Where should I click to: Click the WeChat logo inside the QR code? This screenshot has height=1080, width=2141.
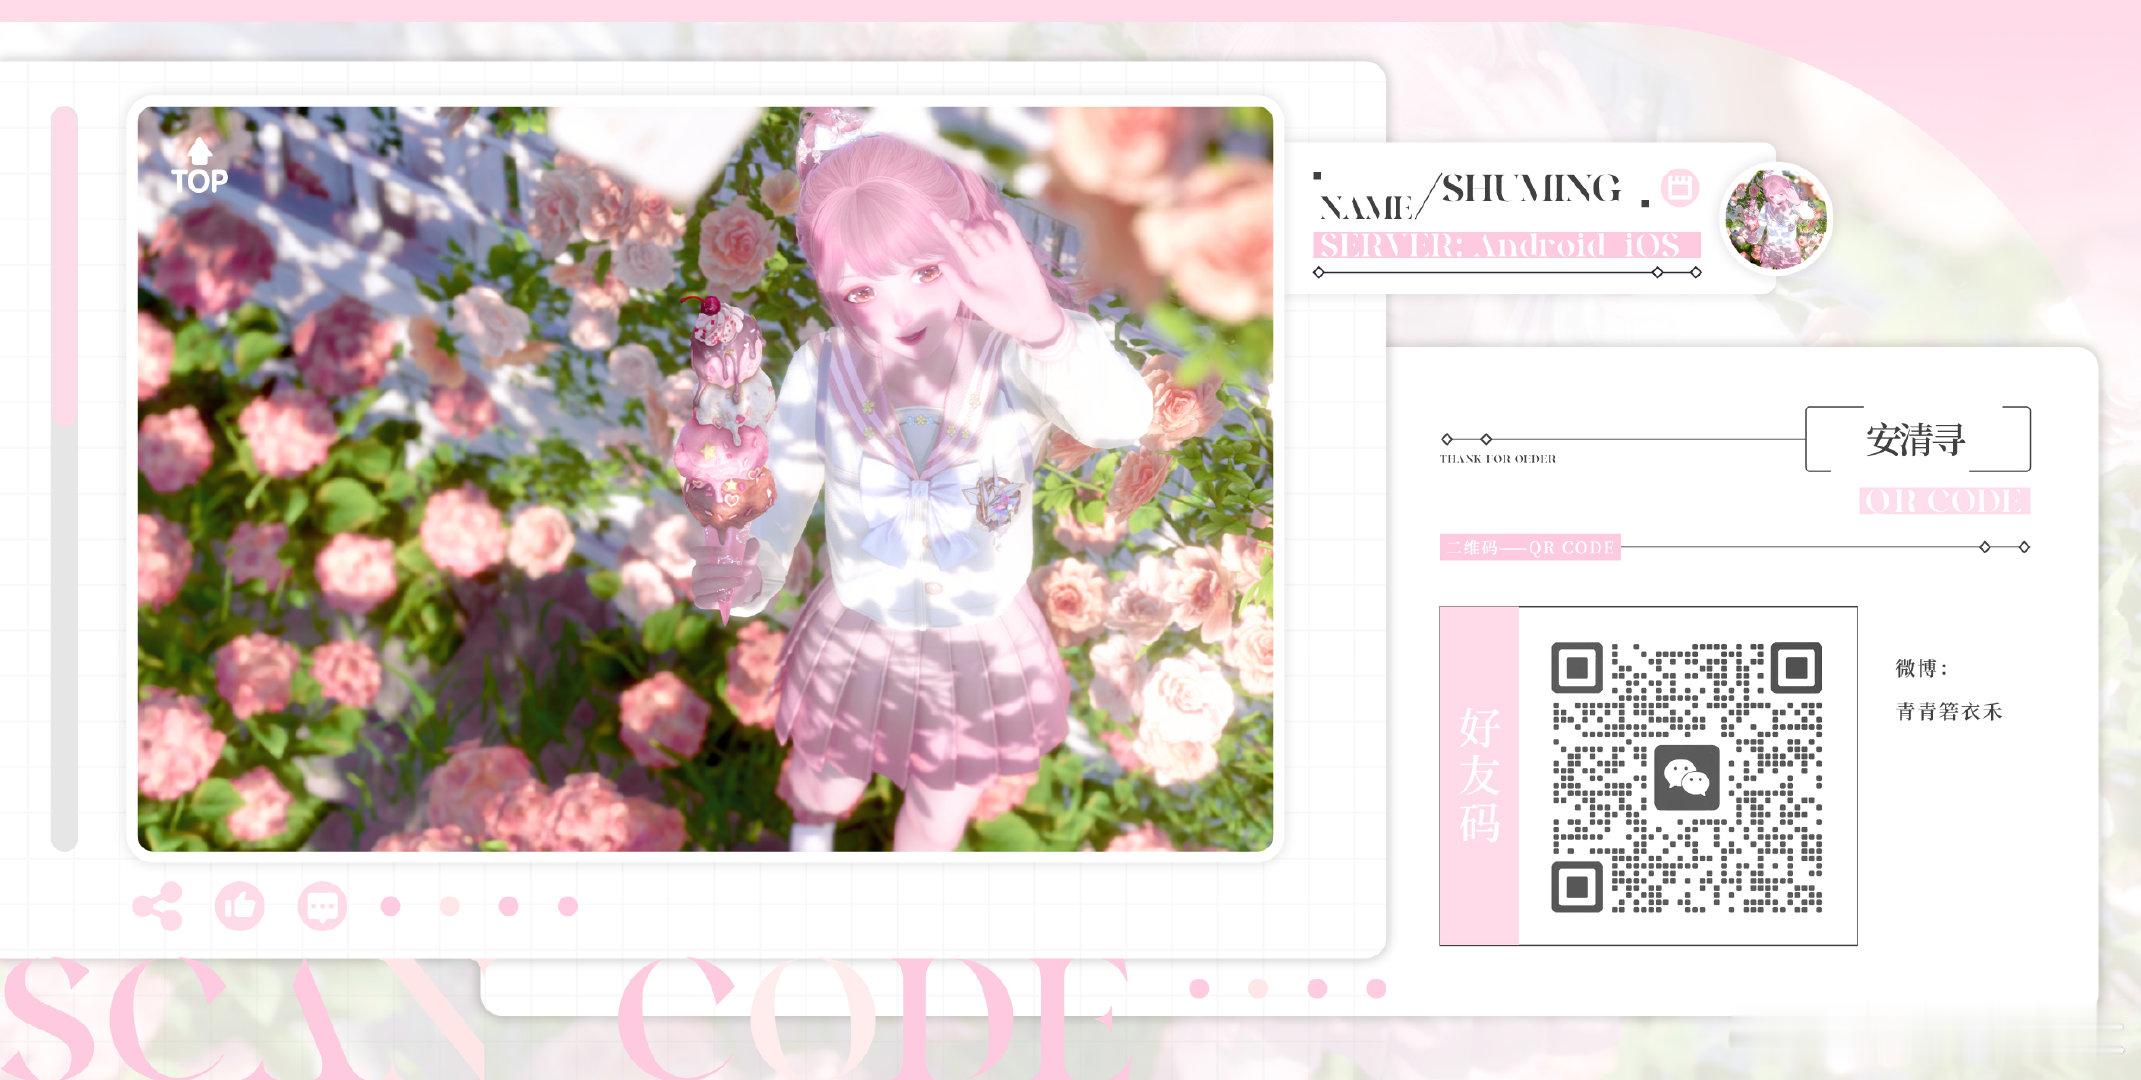click(1687, 777)
